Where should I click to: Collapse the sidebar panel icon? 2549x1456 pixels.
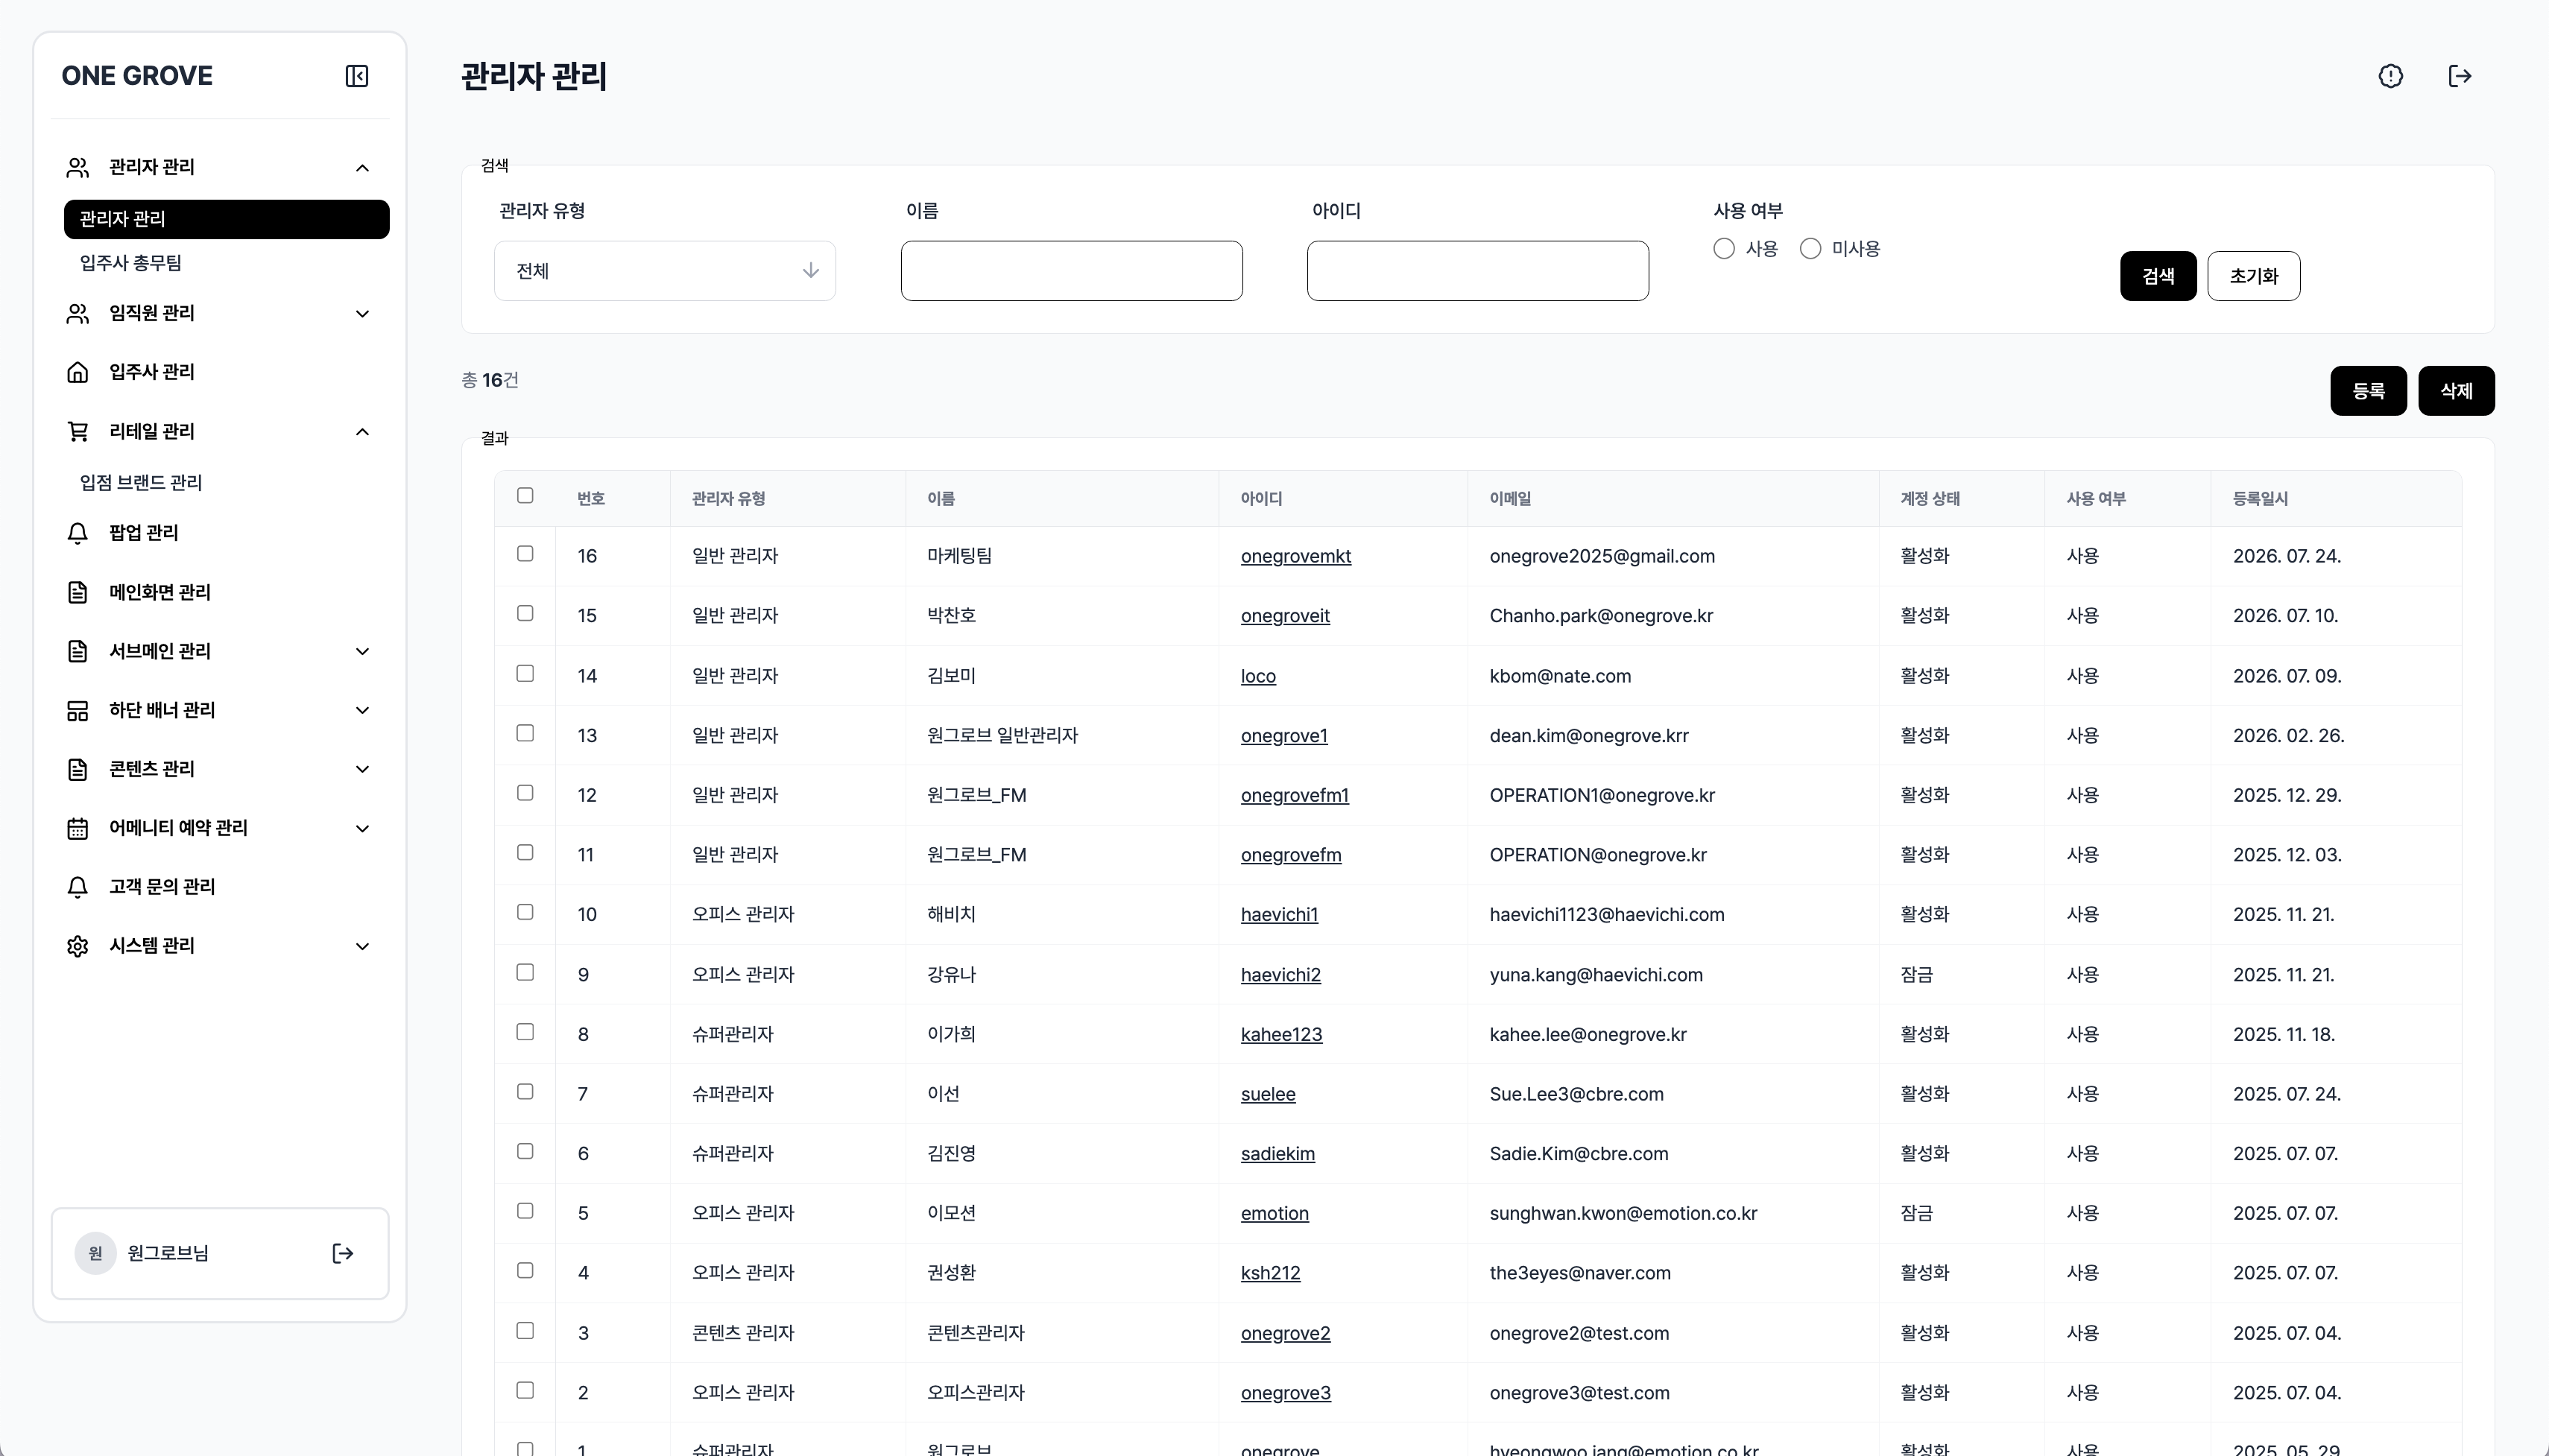(356, 76)
